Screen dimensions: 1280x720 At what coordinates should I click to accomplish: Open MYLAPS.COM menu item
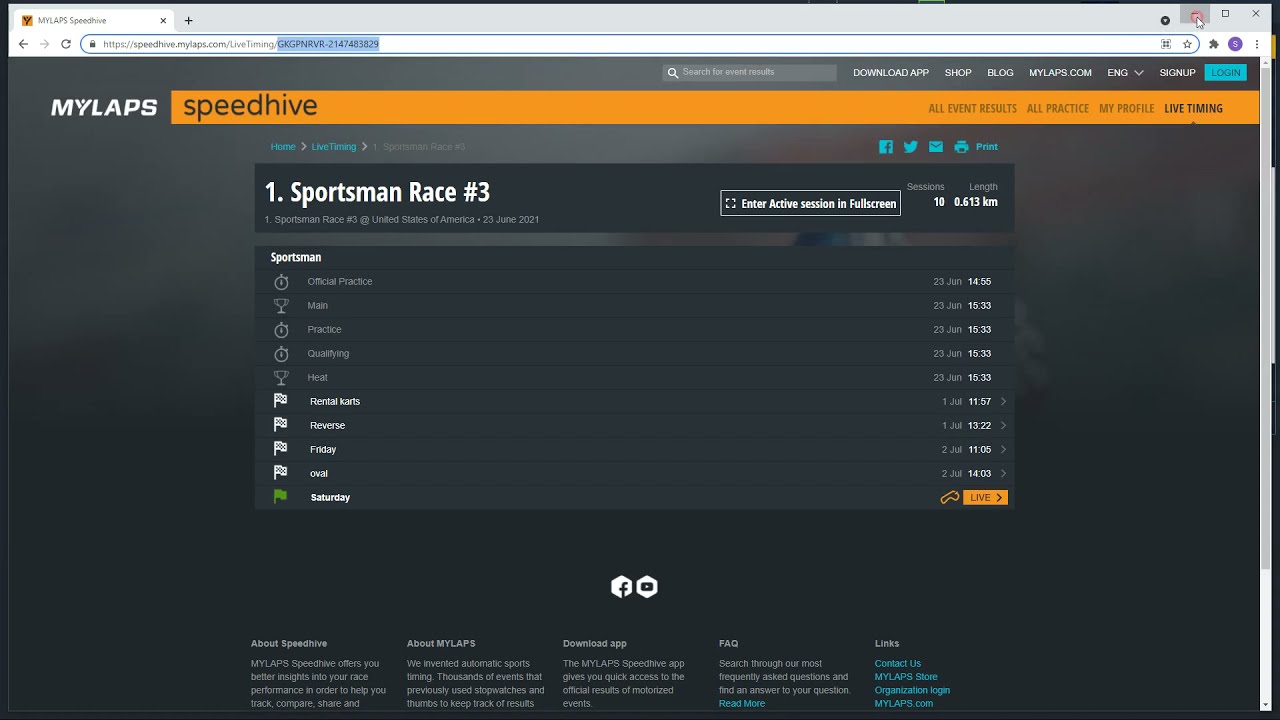1060,73
